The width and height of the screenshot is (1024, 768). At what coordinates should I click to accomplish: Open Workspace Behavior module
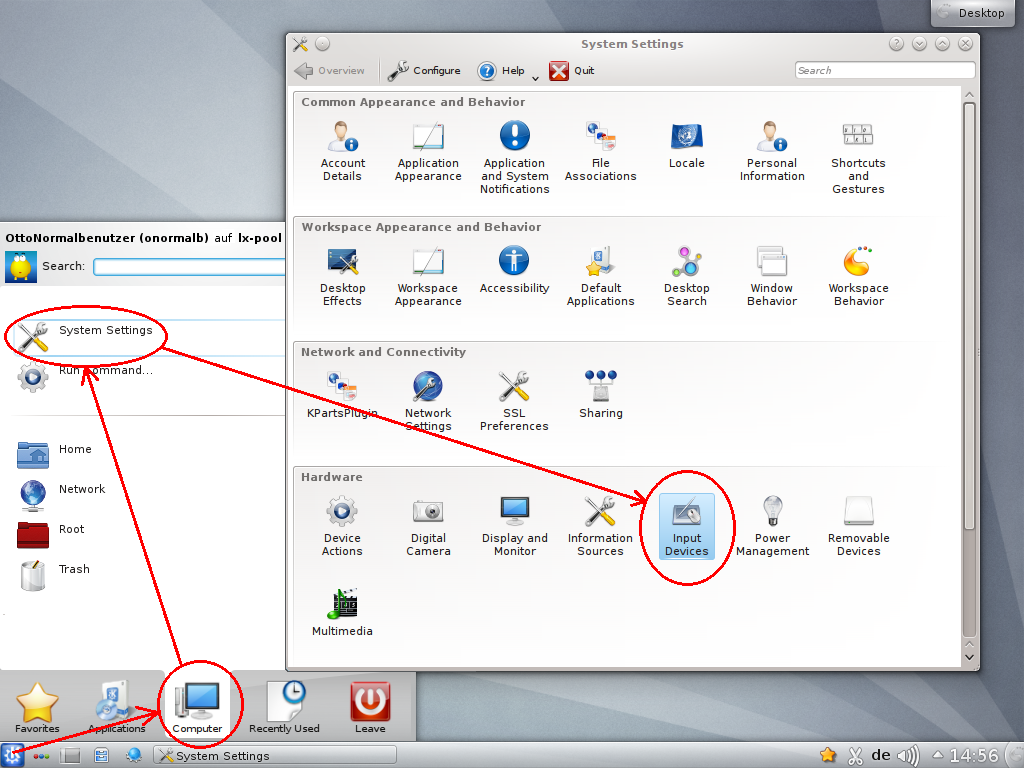coord(858,276)
